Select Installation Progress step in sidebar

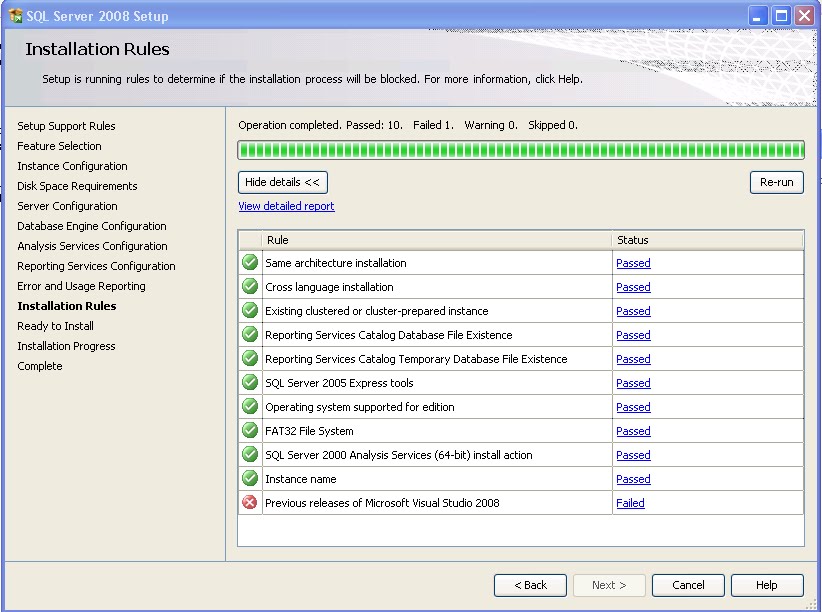66,346
